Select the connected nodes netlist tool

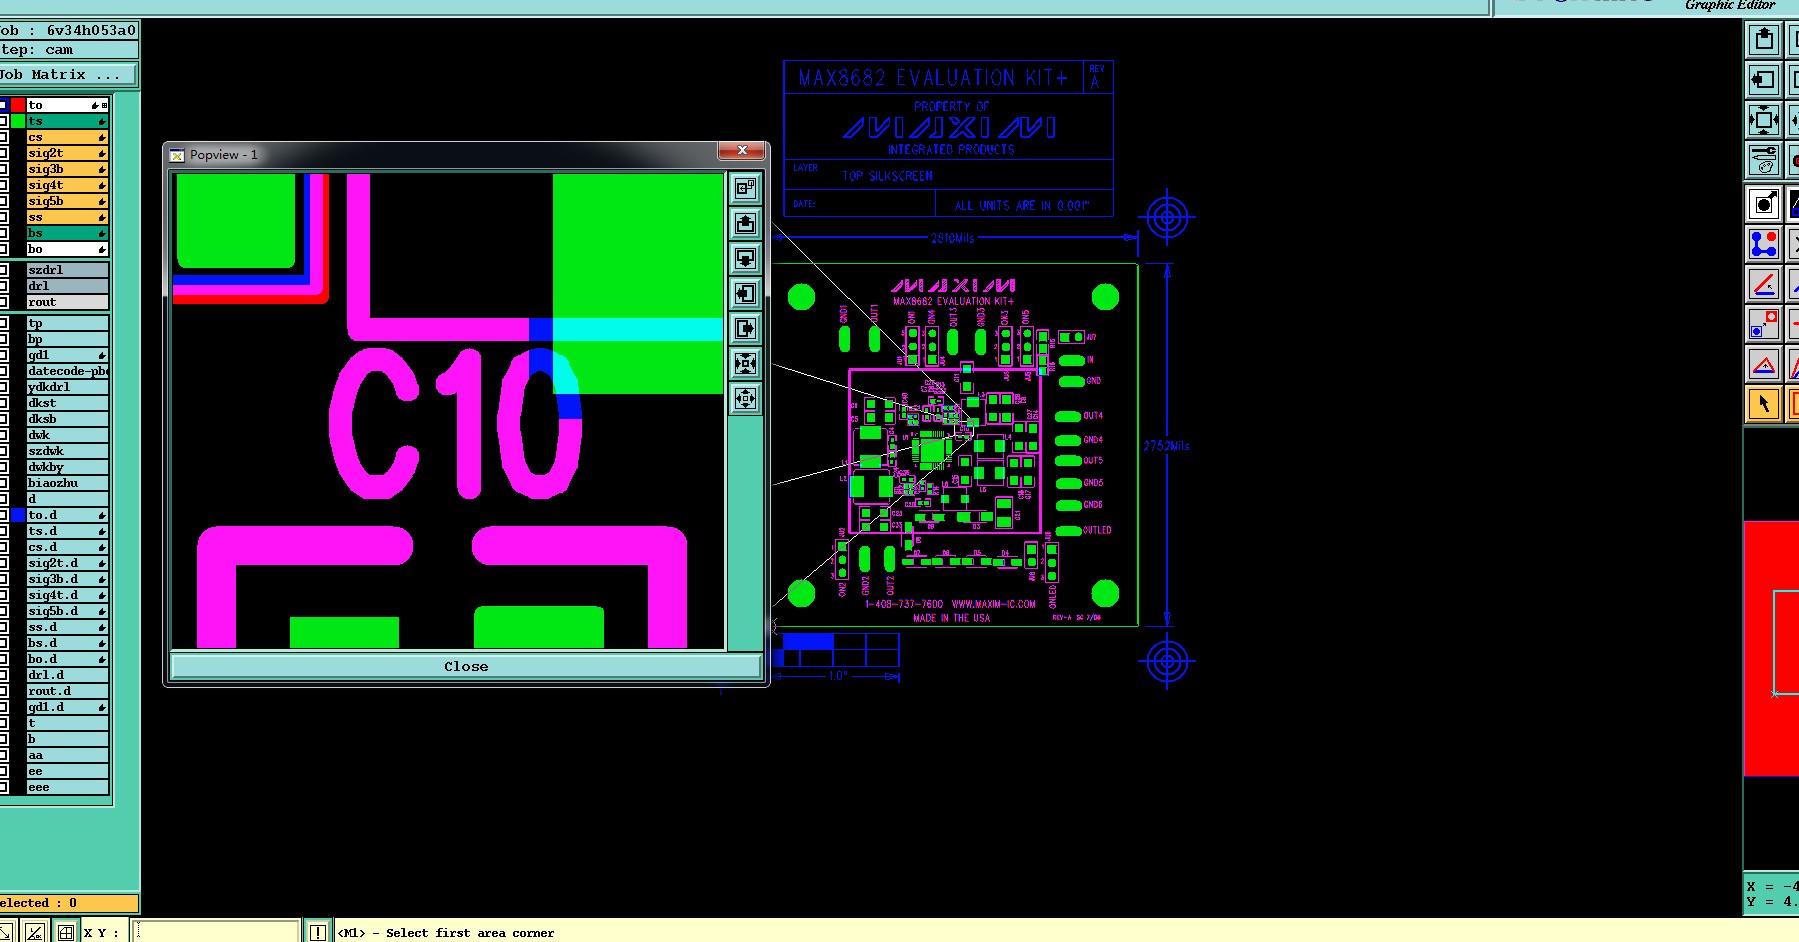coord(1764,244)
